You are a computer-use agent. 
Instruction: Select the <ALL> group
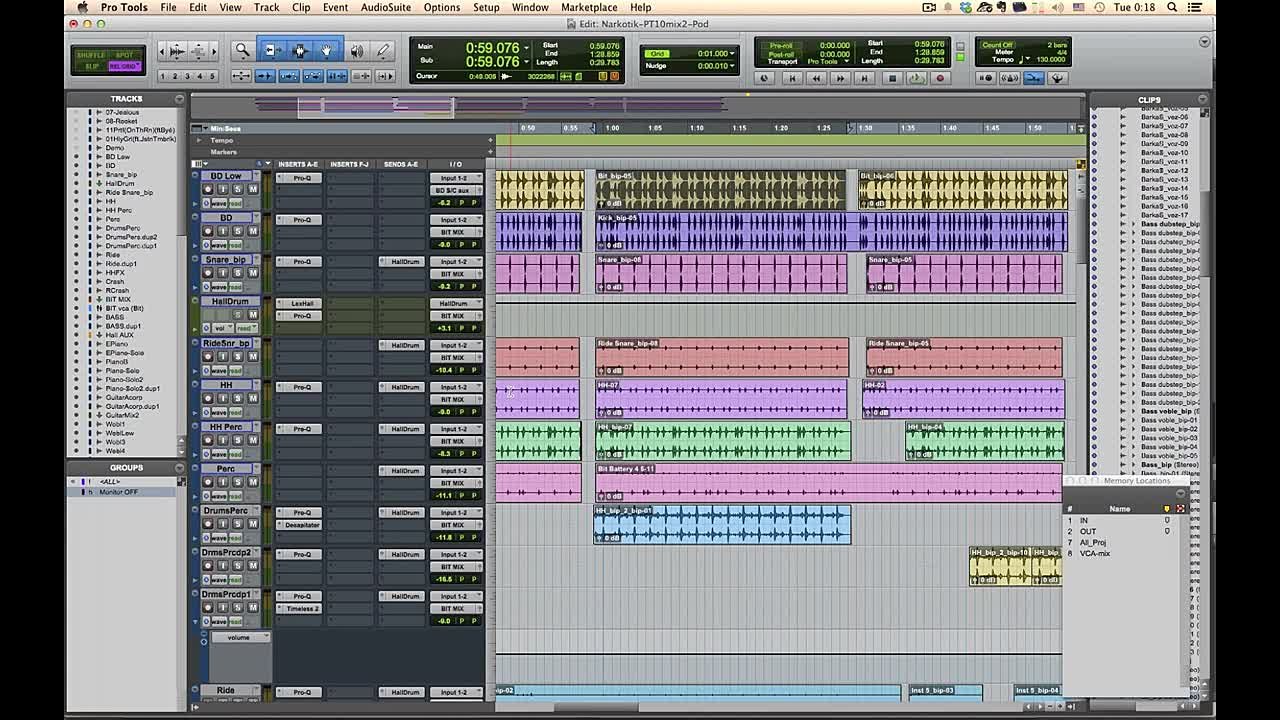(110, 482)
